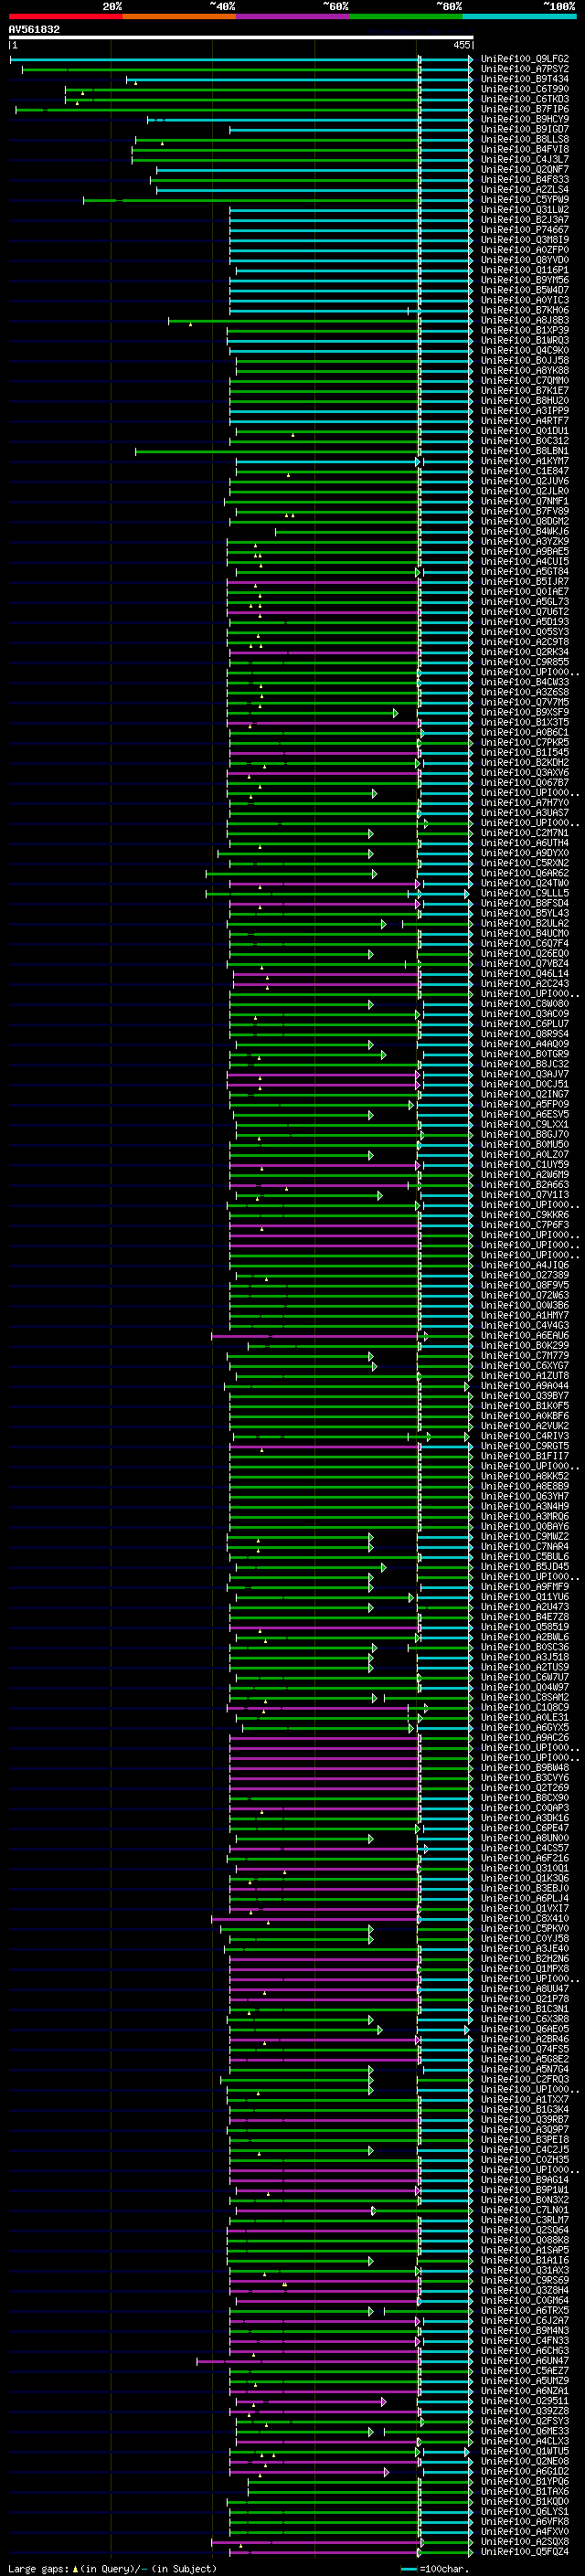
Task: Select hit UniRef100_B8LLS8
Action: [525, 140]
